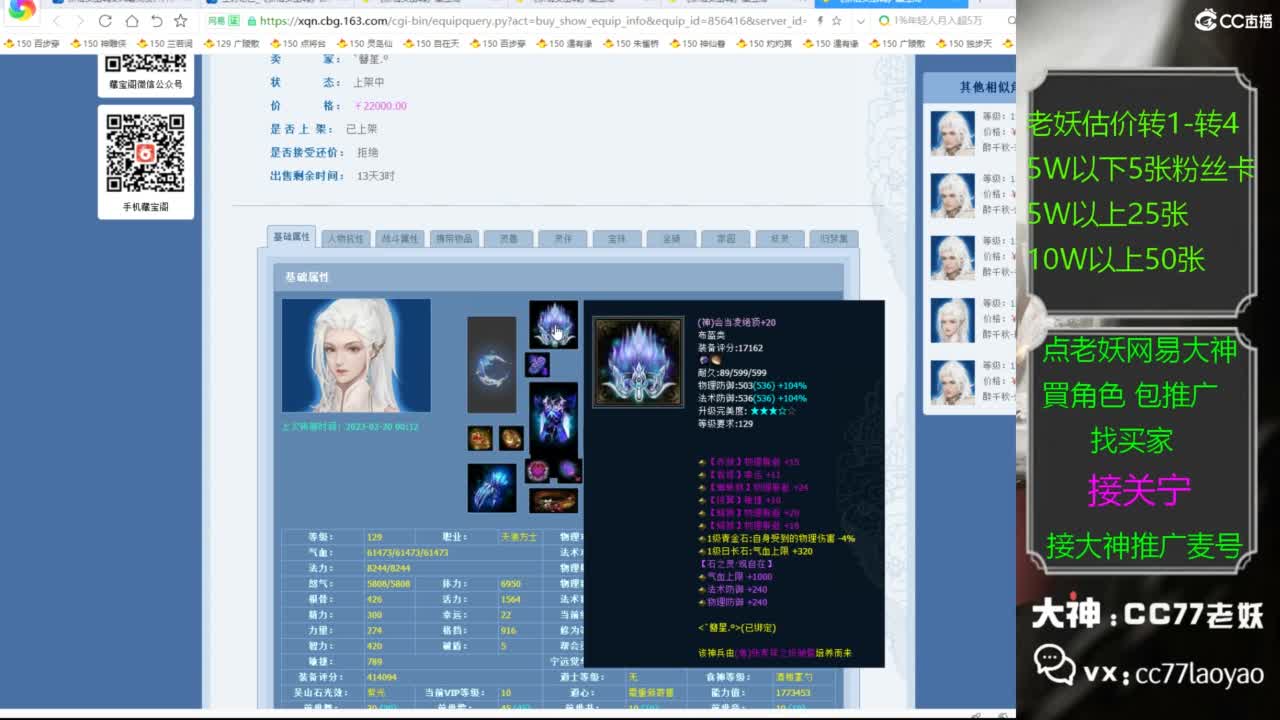Click the equipment score value 414094
The height and width of the screenshot is (720, 1280).
pyautogui.click(x=382, y=677)
